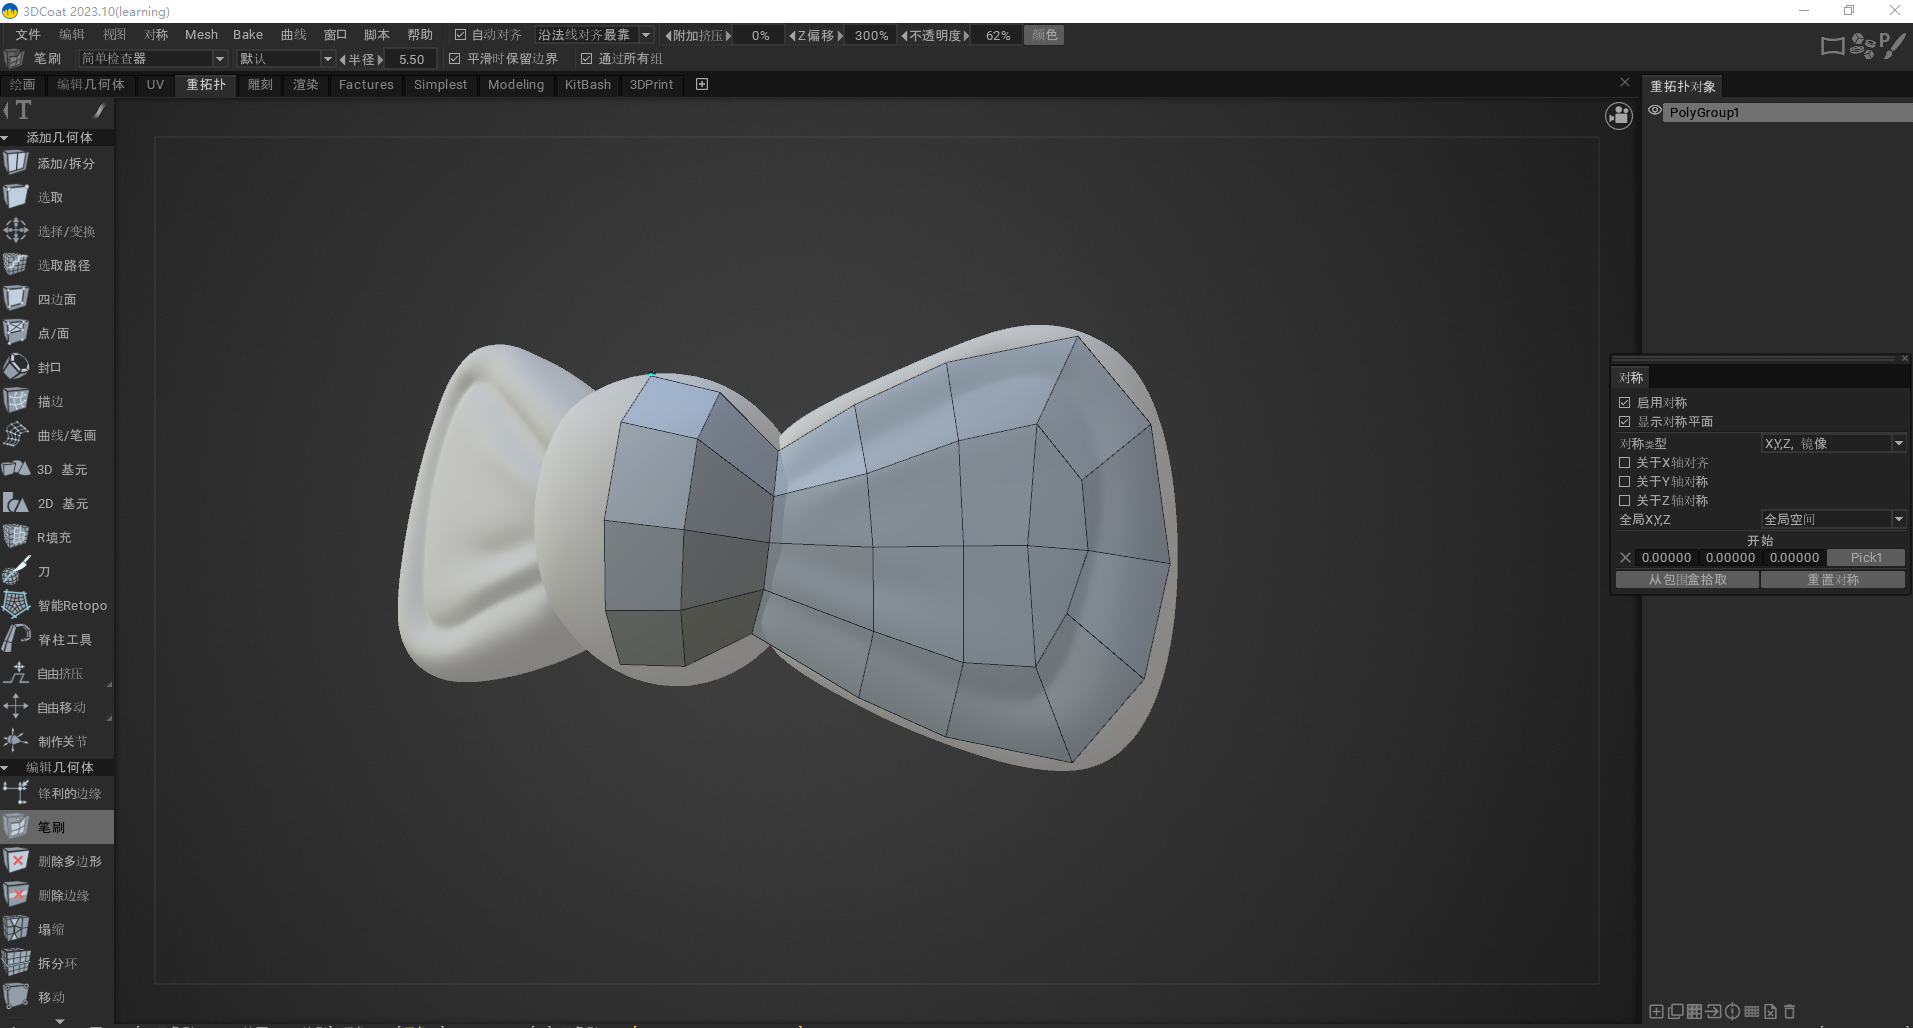1913x1028 pixels.
Task: Select the 添加/拆分 tool icon
Action: pos(16,163)
